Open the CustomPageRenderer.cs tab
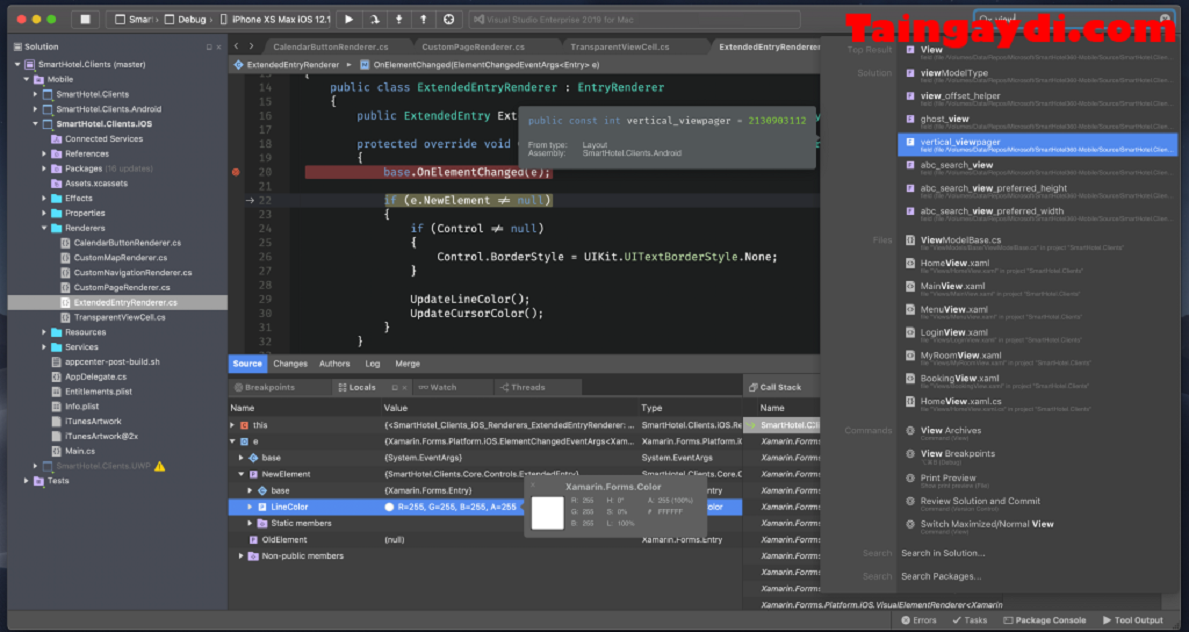The width and height of the screenshot is (1189, 632). tap(473, 47)
